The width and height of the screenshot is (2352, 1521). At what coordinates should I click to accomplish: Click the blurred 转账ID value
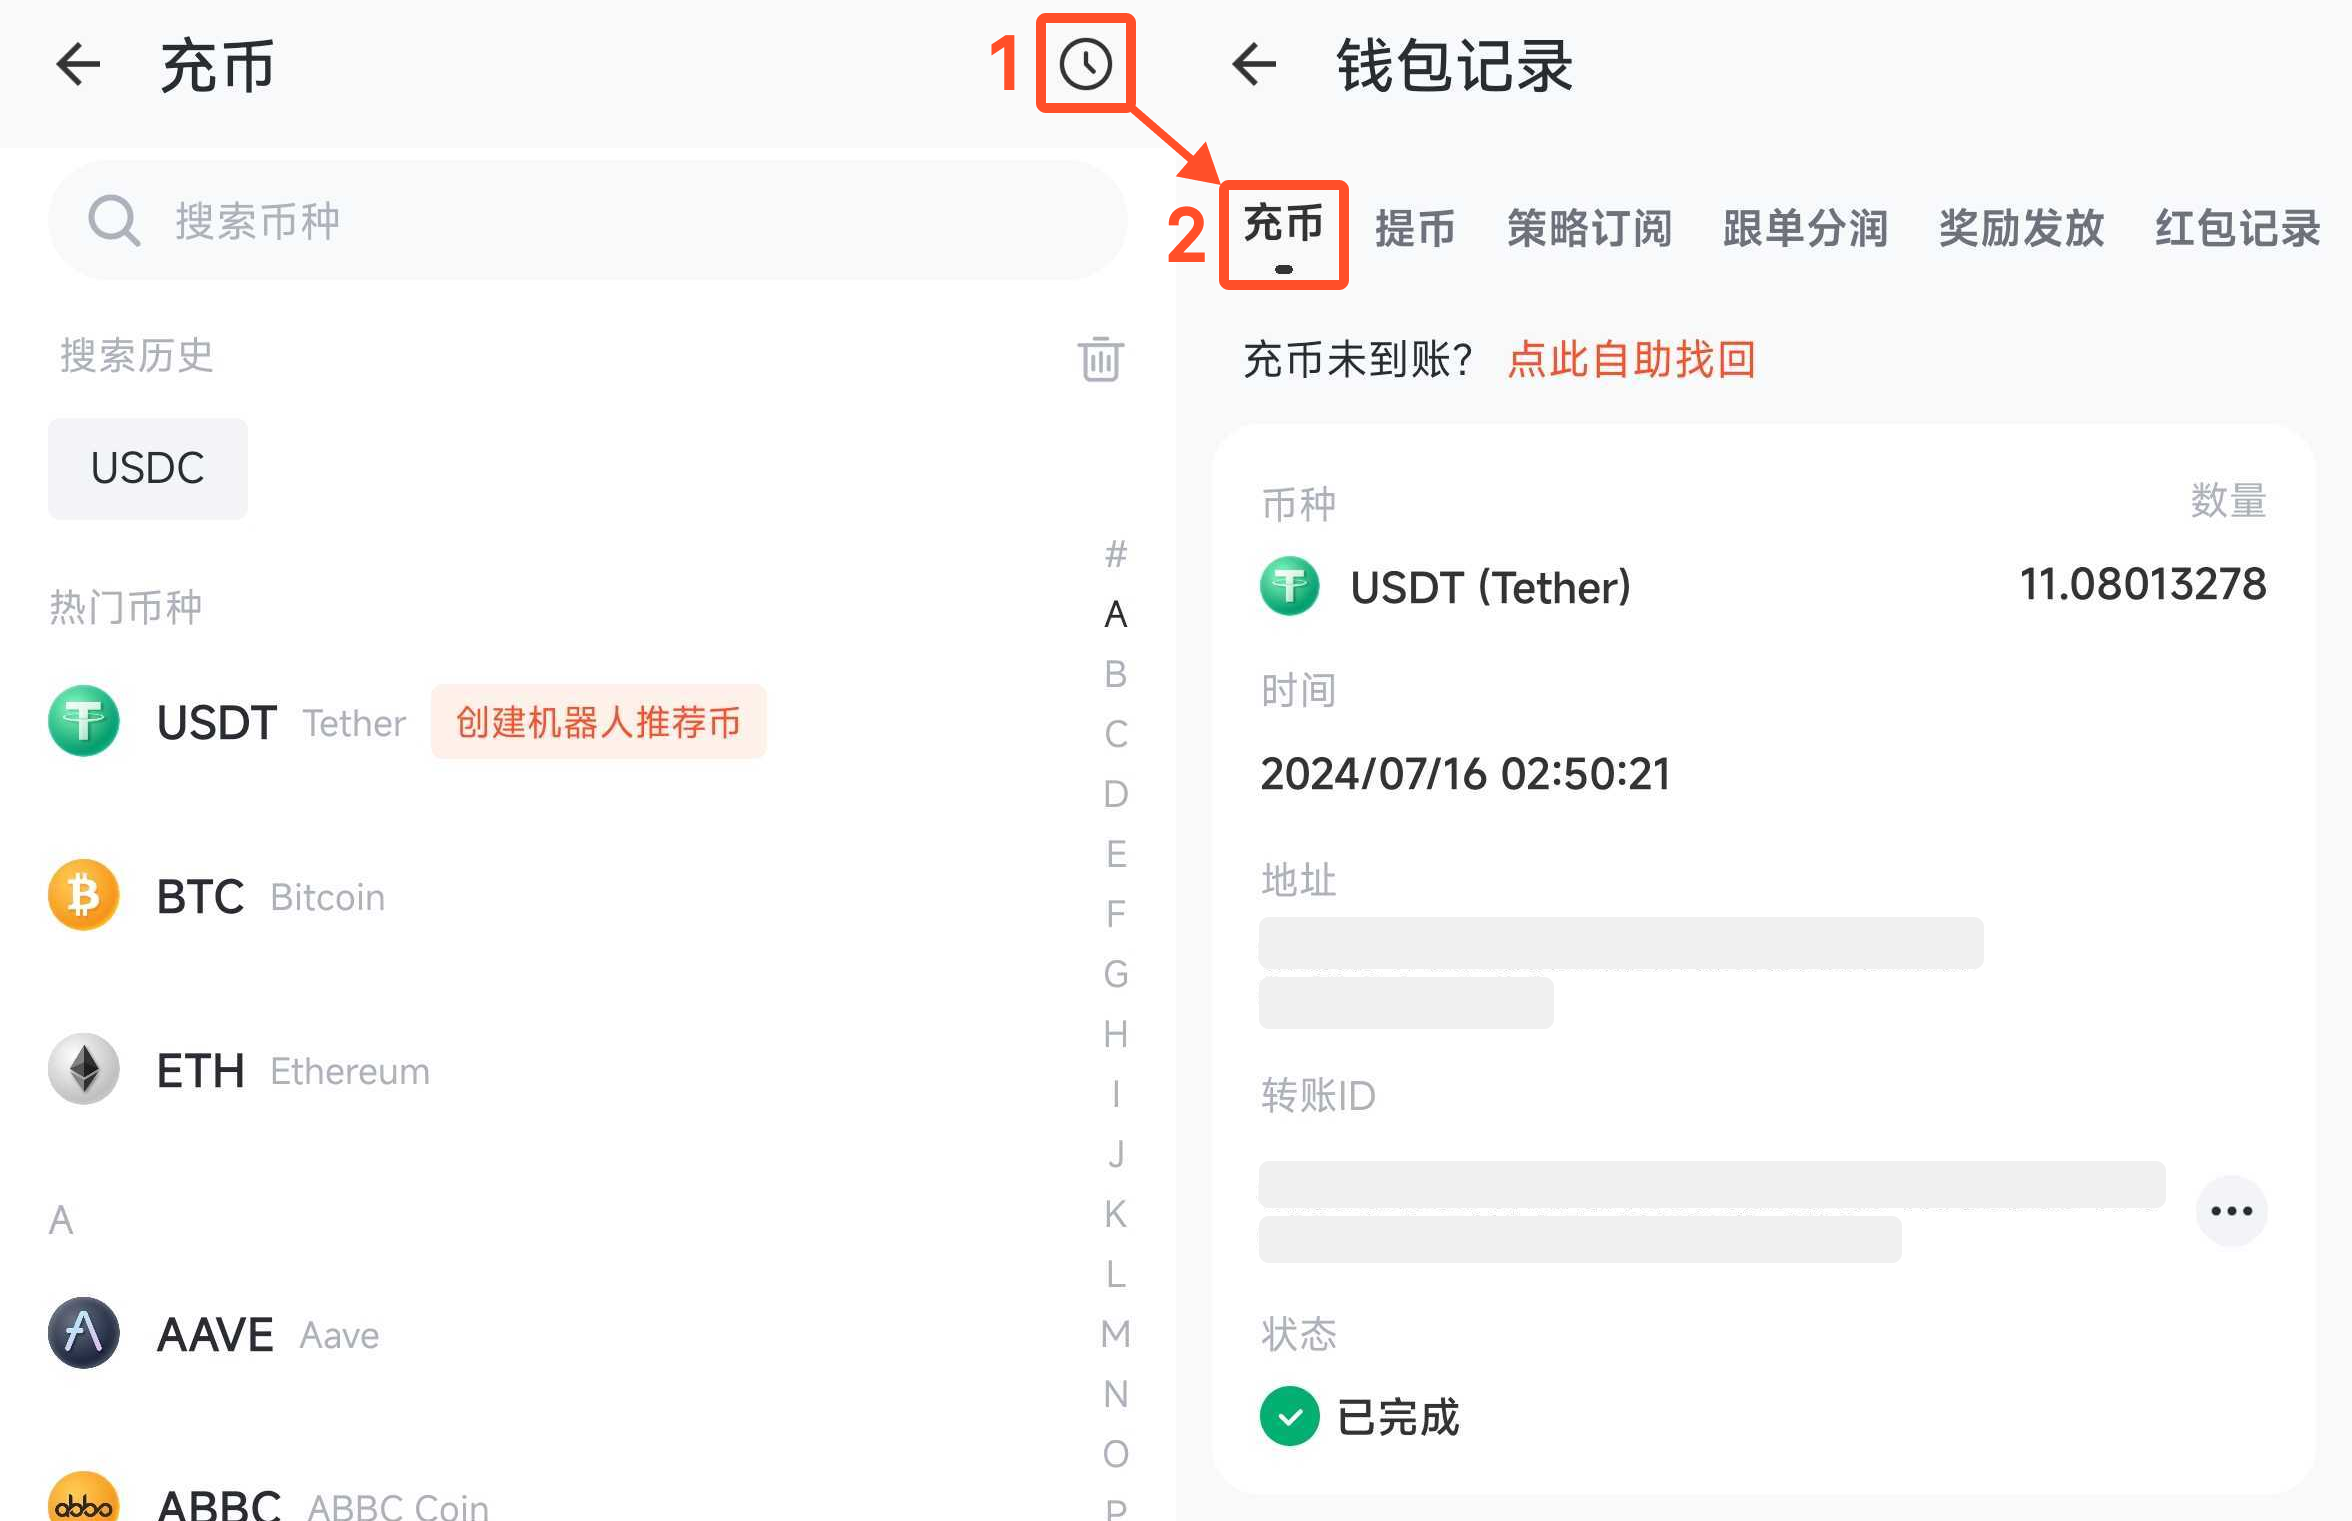[x=1712, y=1211]
